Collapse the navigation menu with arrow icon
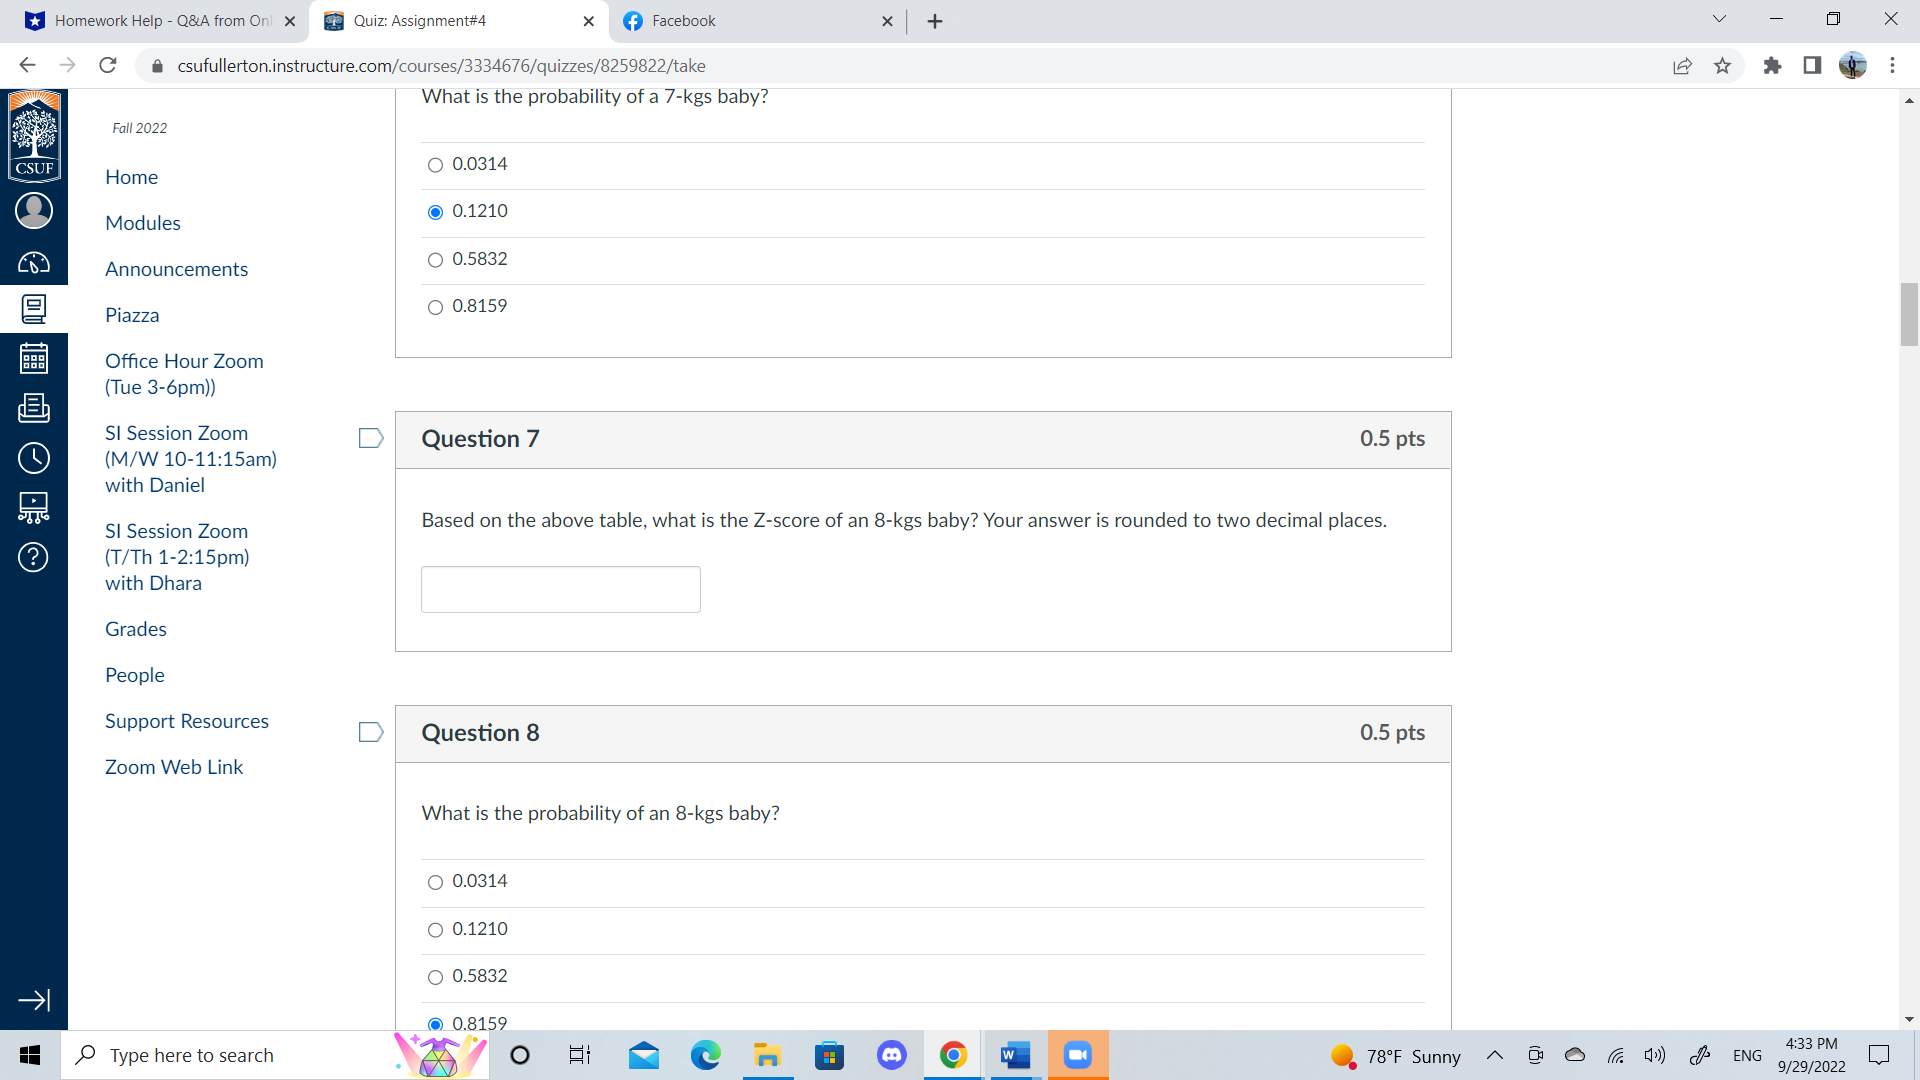1920x1080 pixels. [x=33, y=999]
